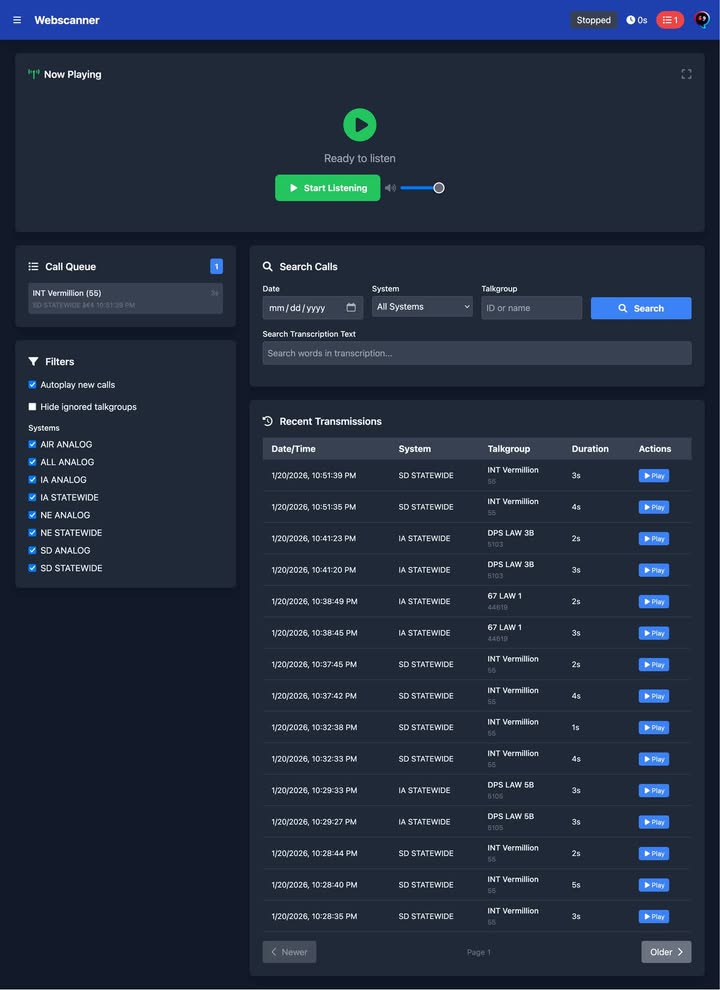Click the large green play circle
720x990 pixels.
pyautogui.click(x=360, y=125)
